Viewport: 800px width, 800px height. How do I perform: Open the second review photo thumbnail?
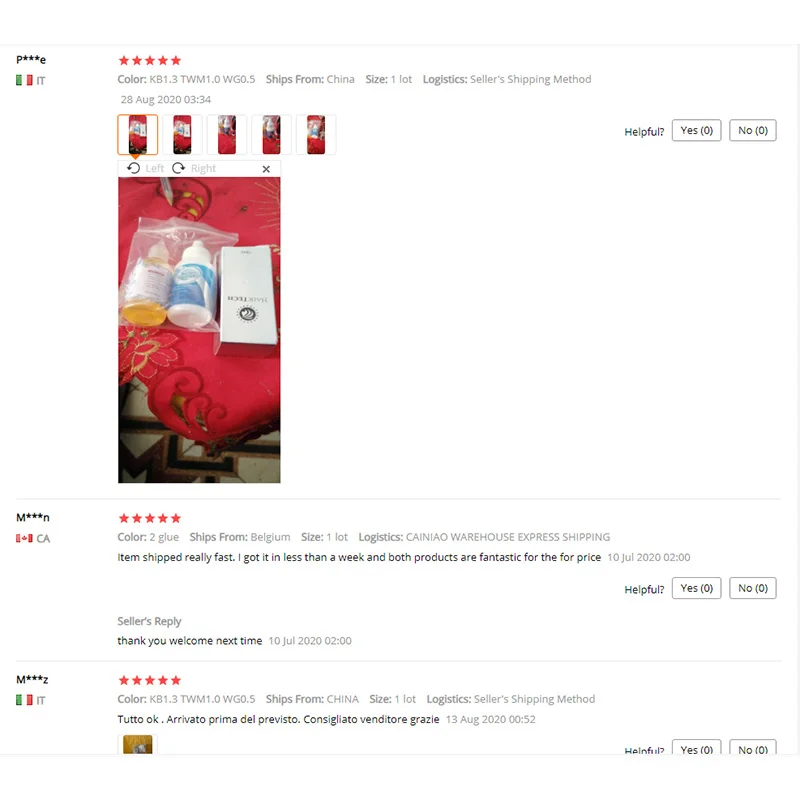coord(182,135)
